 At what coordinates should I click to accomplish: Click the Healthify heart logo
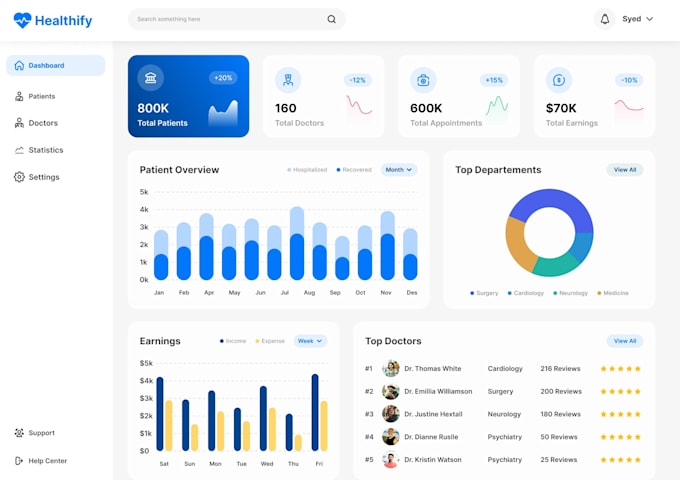(22, 20)
